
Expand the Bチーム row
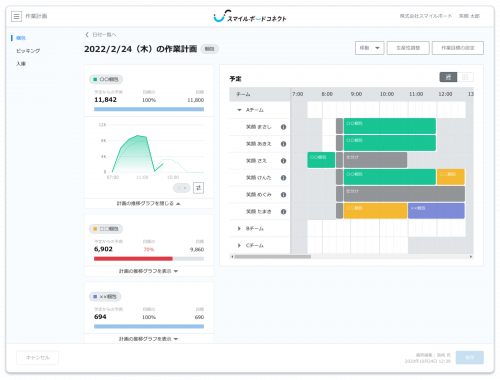coord(239,229)
